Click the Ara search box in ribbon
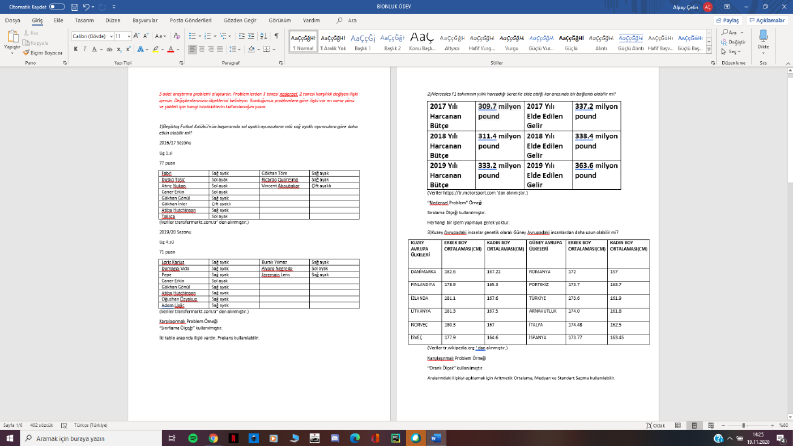Screen dimensions: 793x446 point(347,20)
